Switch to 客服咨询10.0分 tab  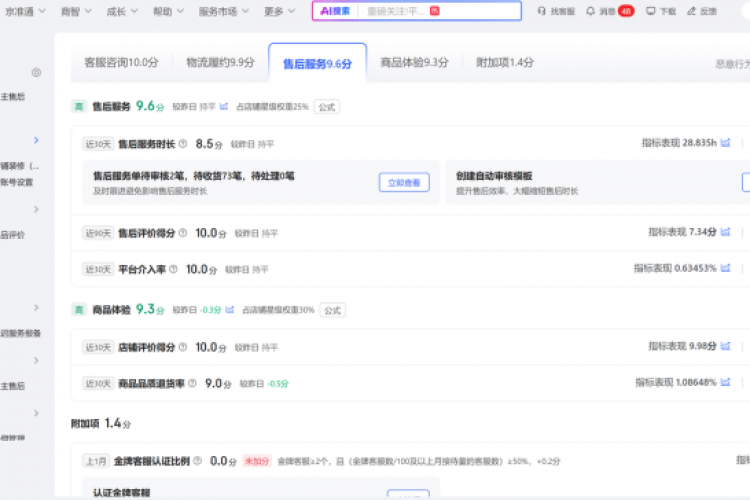[121, 62]
